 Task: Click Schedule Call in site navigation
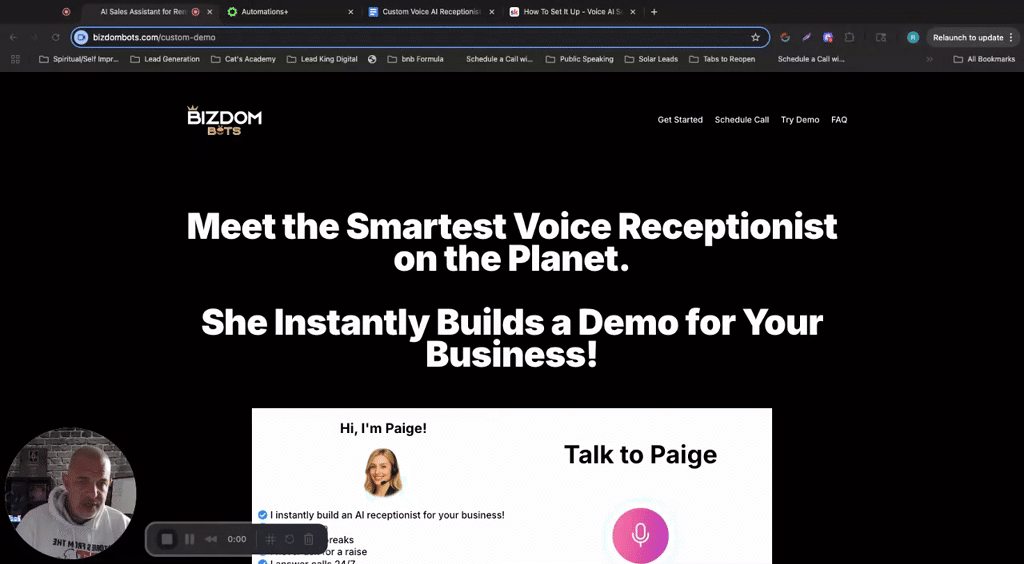(742, 120)
